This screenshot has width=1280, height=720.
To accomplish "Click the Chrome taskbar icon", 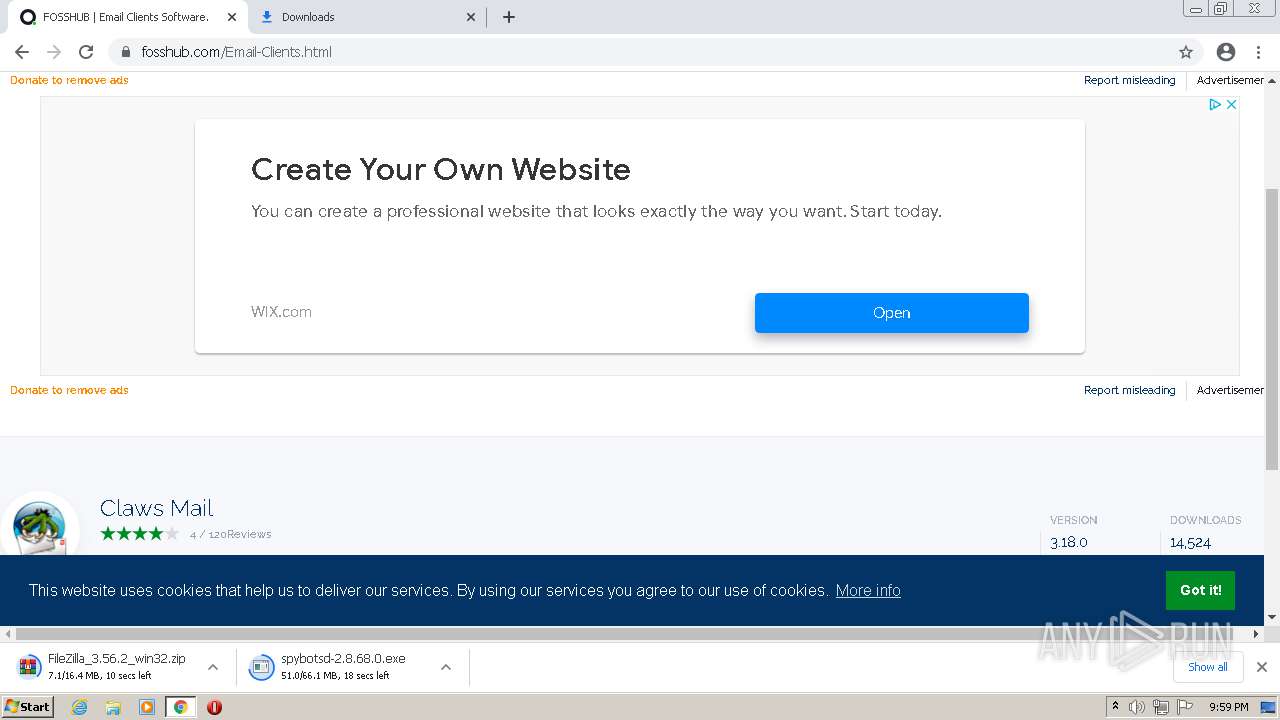I will coord(181,707).
